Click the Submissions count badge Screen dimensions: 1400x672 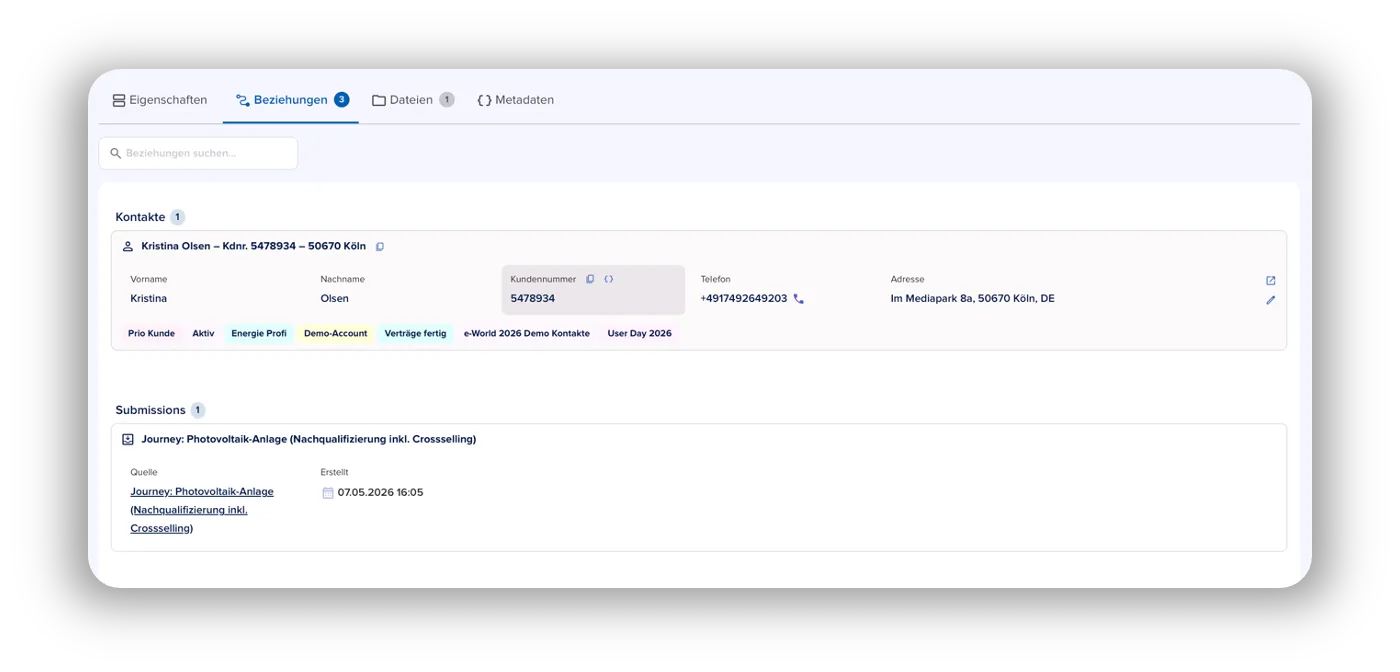[198, 410]
